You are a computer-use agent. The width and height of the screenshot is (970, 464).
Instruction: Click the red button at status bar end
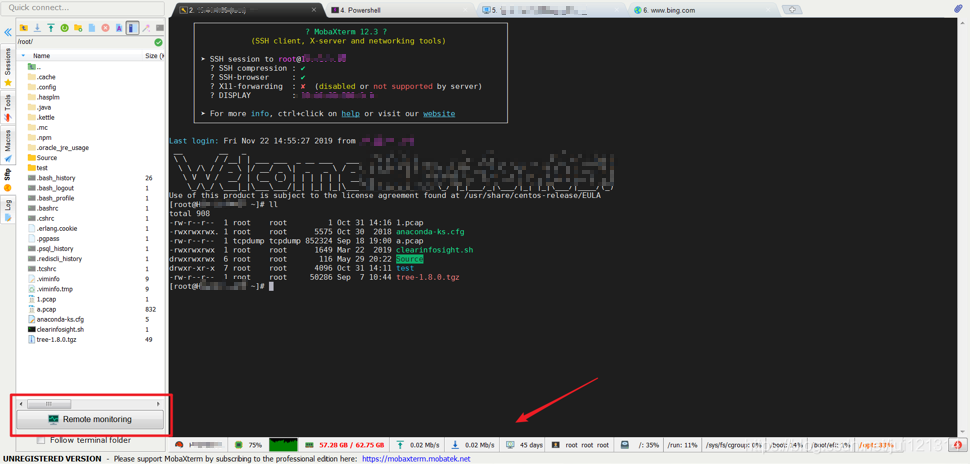click(x=958, y=445)
